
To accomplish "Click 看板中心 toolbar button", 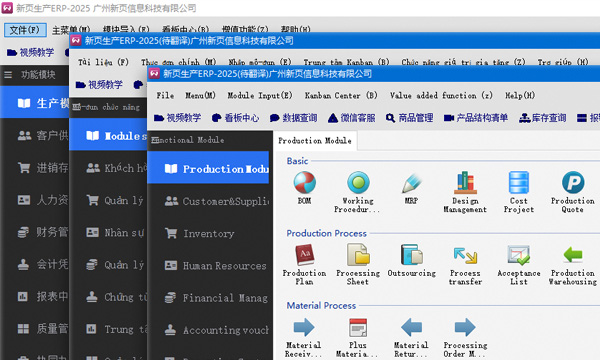I will tap(236, 118).
